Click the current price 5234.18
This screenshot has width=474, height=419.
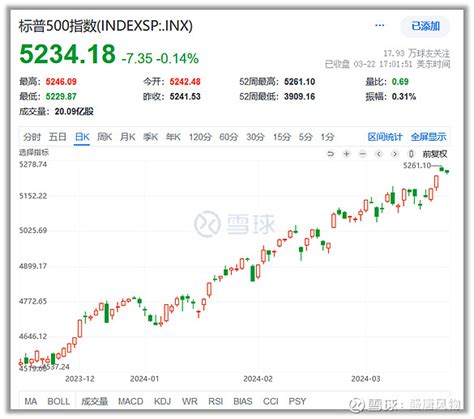(x=67, y=54)
